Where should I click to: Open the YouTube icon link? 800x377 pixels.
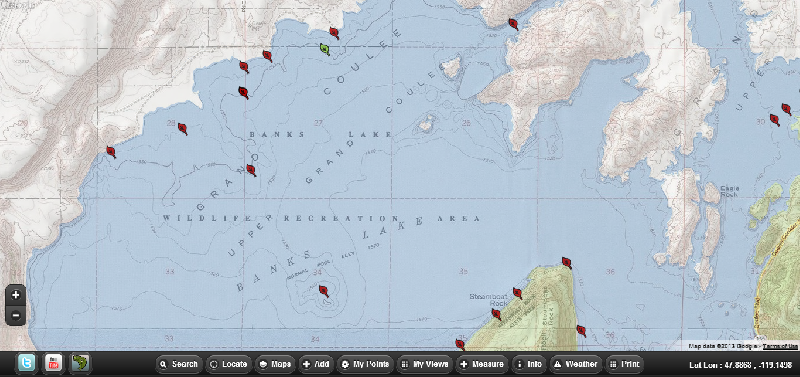pyautogui.click(x=53, y=363)
